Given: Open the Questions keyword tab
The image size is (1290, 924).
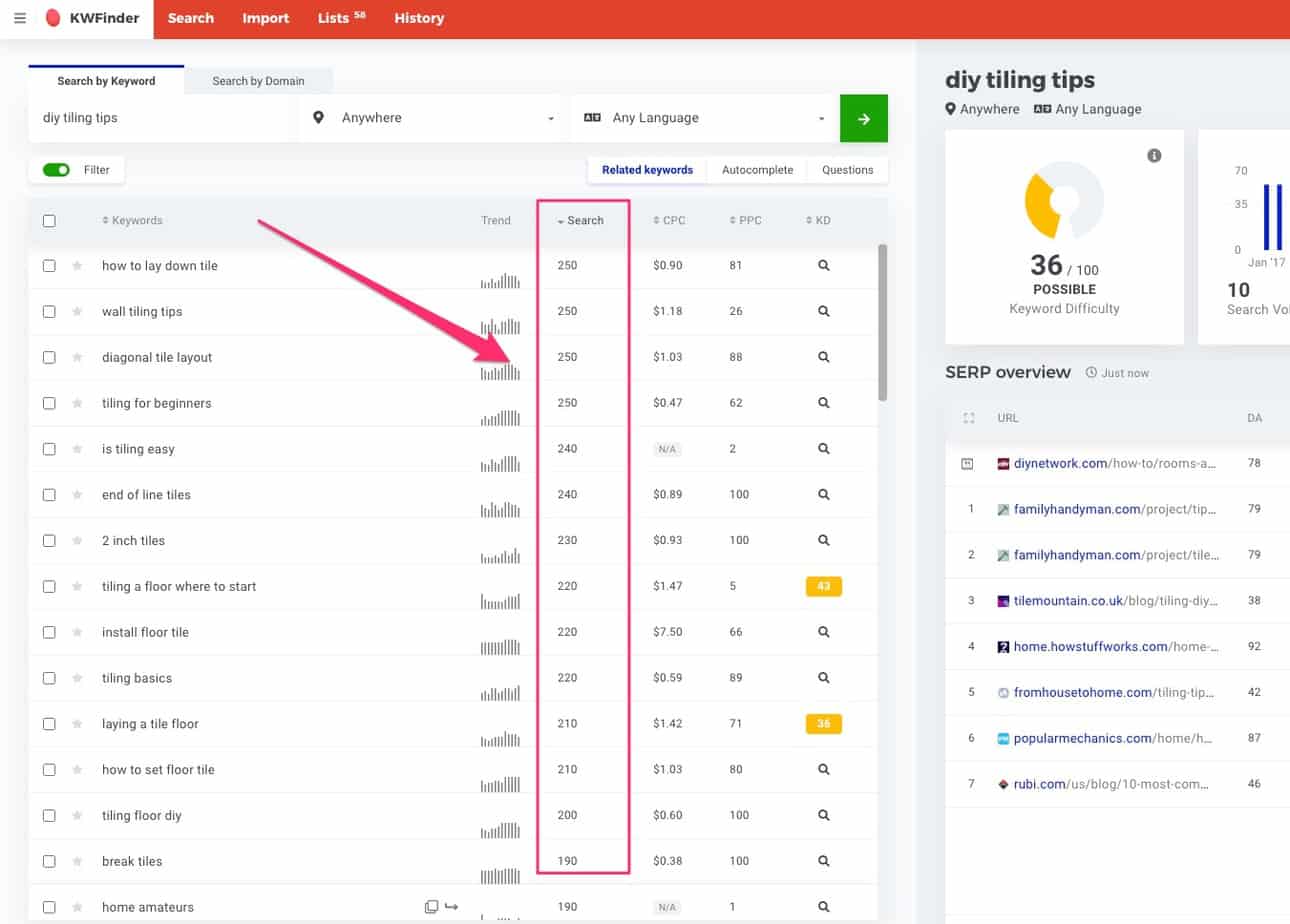Looking at the screenshot, I should [847, 169].
